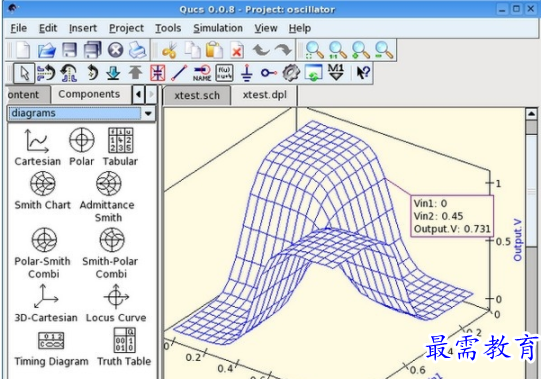Open the Edit menu
The height and width of the screenshot is (379, 547).
coord(48,28)
